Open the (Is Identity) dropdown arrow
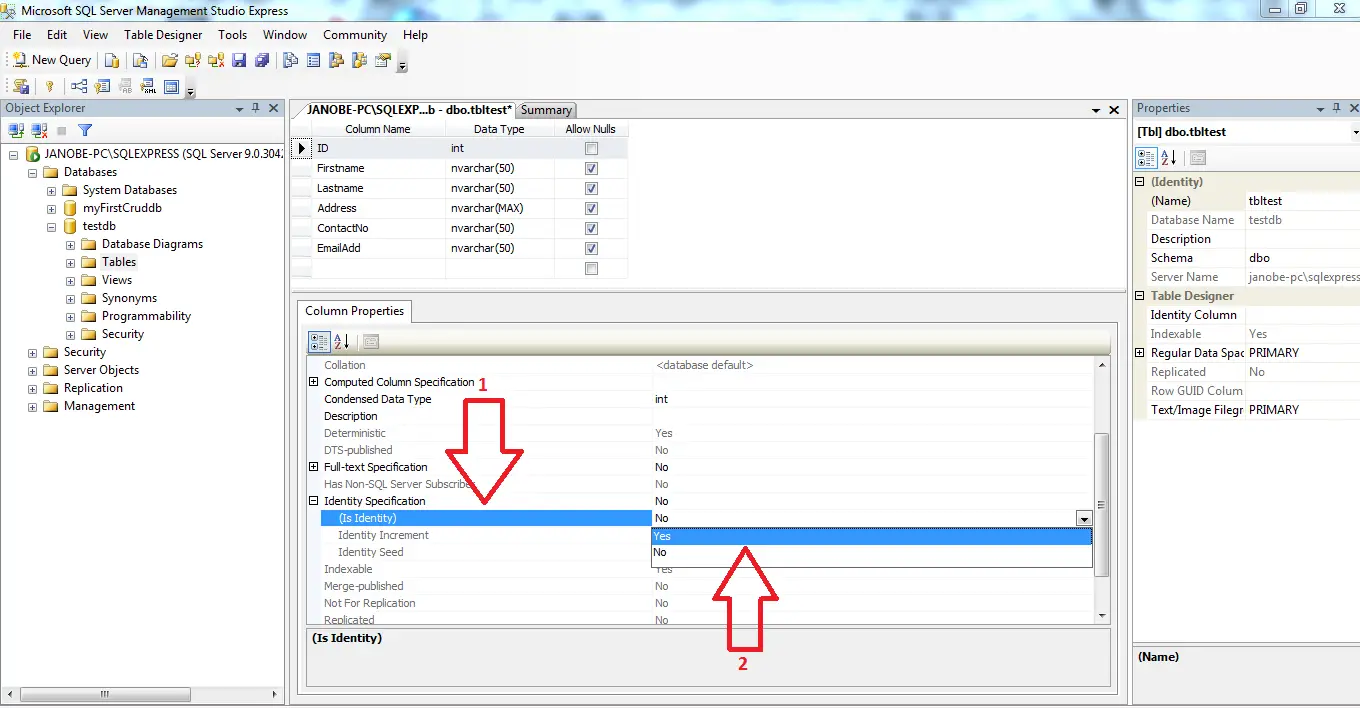Viewport: 1360px width, 708px height. point(1083,518)
